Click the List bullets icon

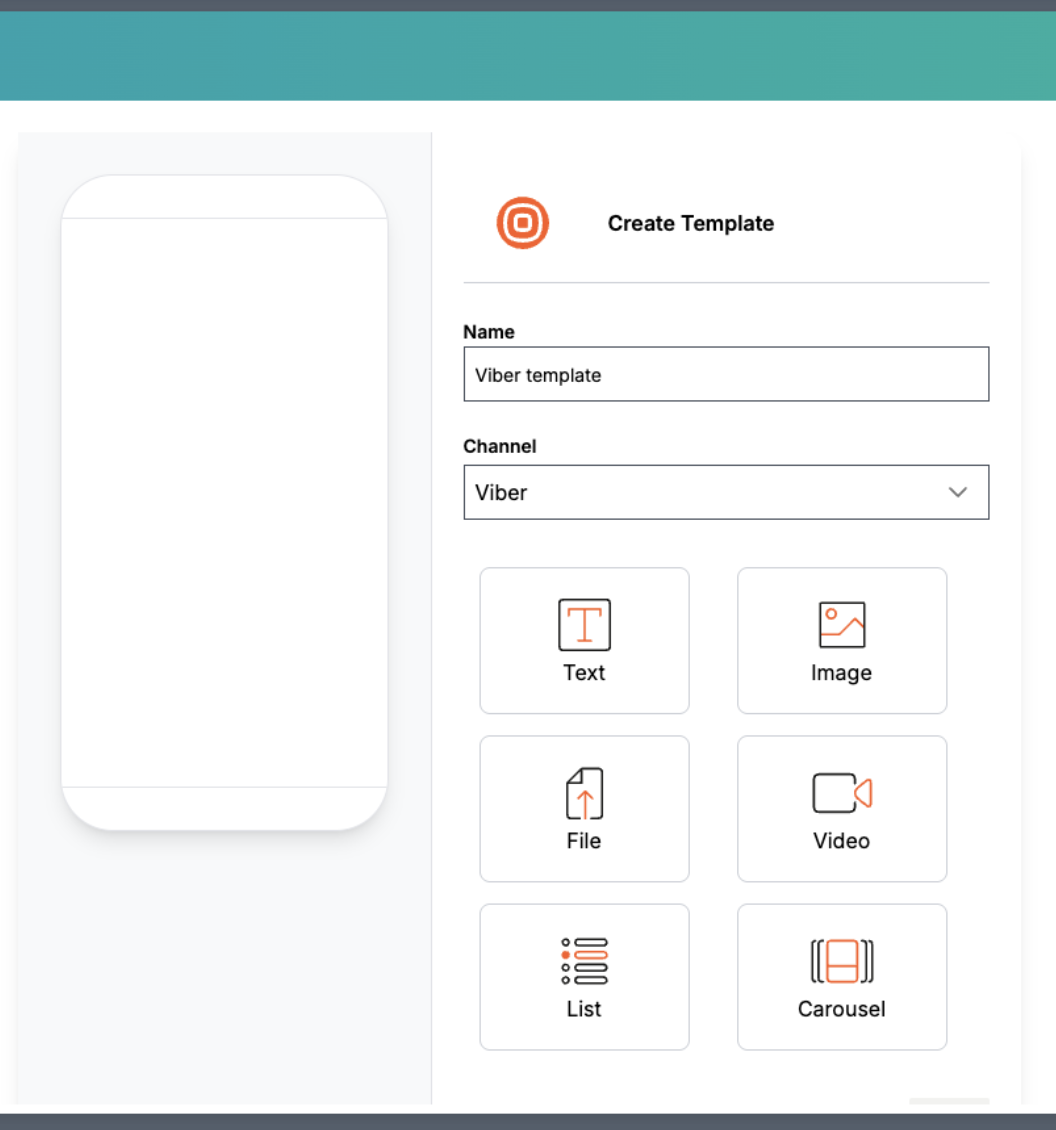[x=584, y=961]
